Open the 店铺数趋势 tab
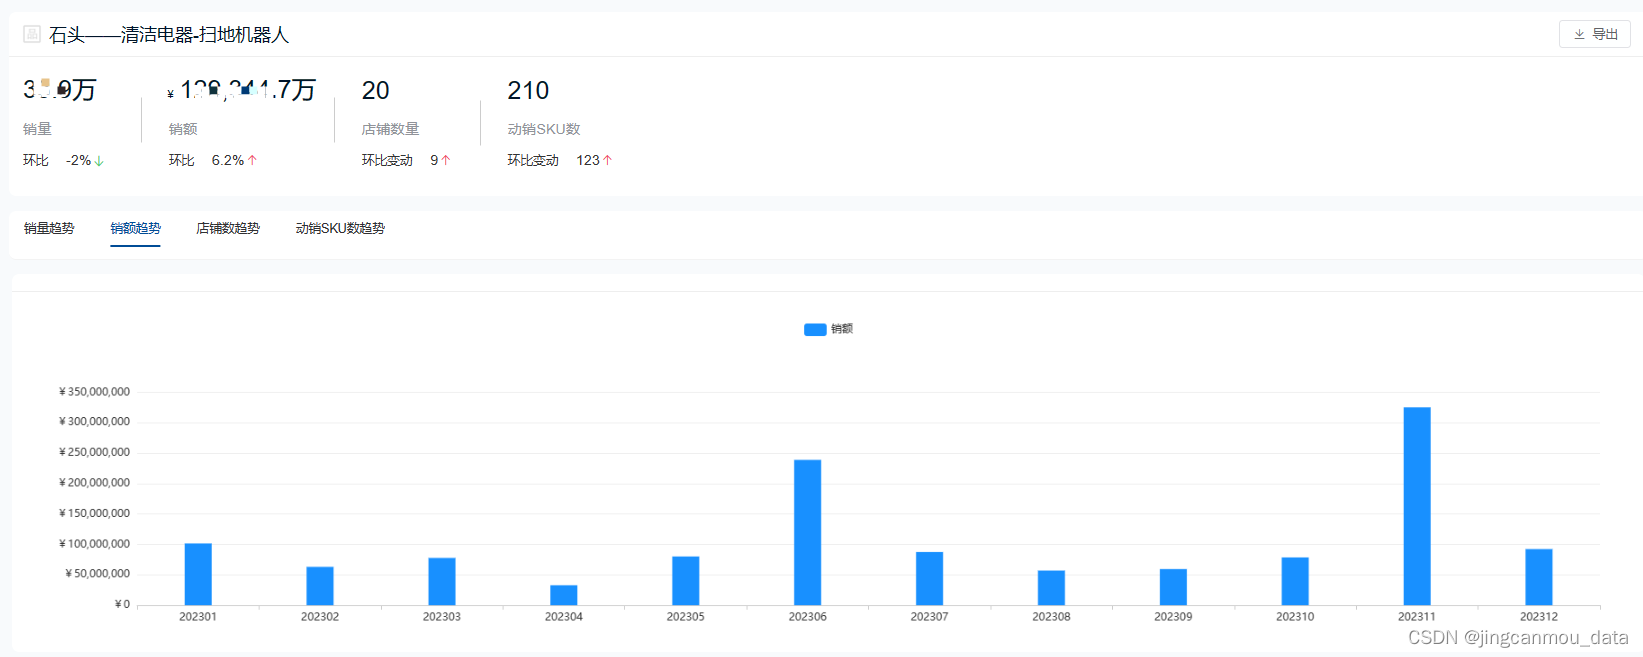Image resolution: width=1643 pixels, height=657 pixels. (228, 228)
